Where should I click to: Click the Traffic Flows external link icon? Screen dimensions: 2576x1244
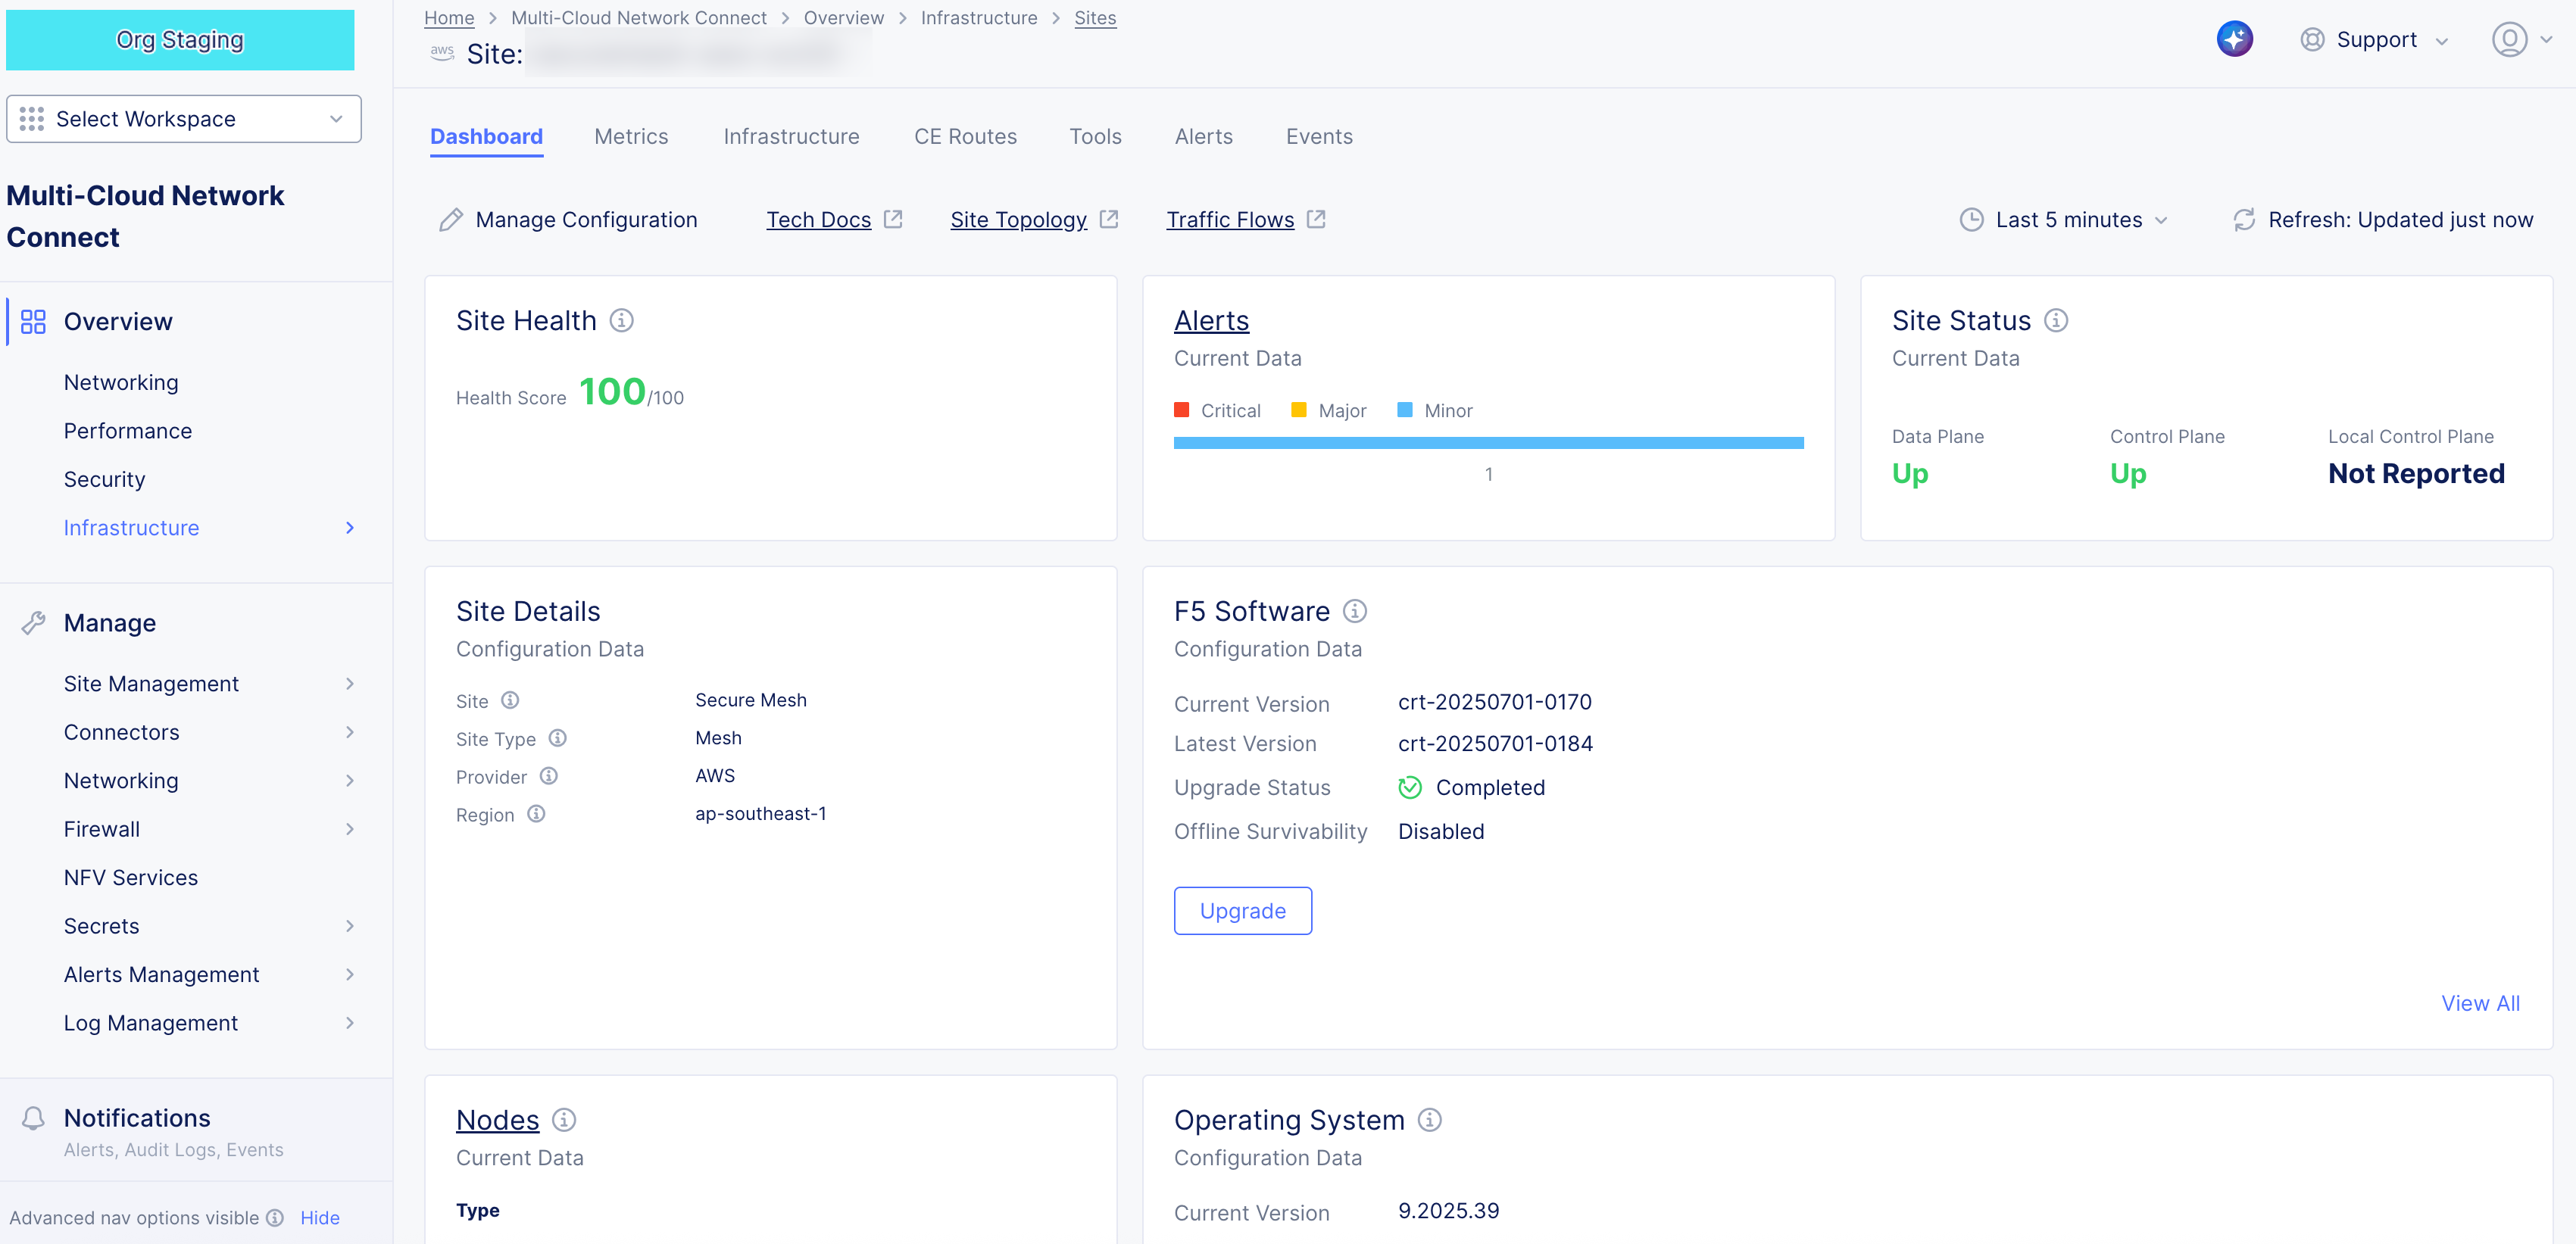pos(1317,218)
